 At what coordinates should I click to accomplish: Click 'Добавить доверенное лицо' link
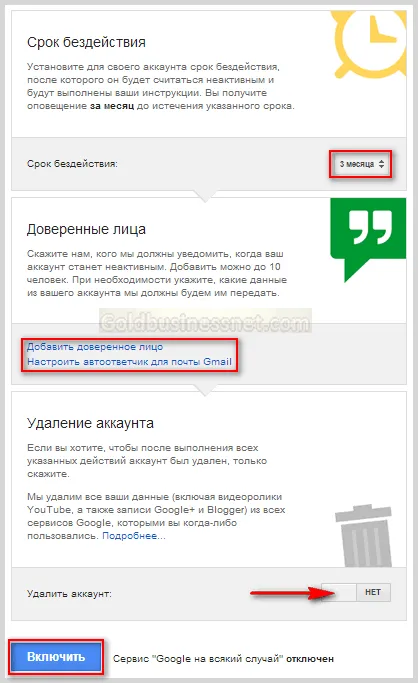tap(95, 347)
